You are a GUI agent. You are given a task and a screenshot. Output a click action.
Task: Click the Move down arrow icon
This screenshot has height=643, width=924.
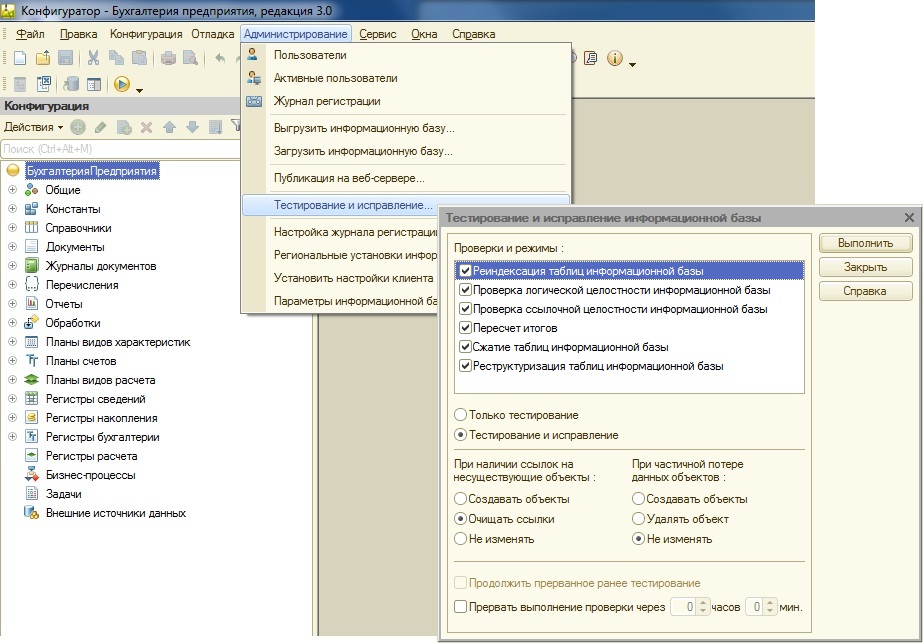(x=192, y=127)
